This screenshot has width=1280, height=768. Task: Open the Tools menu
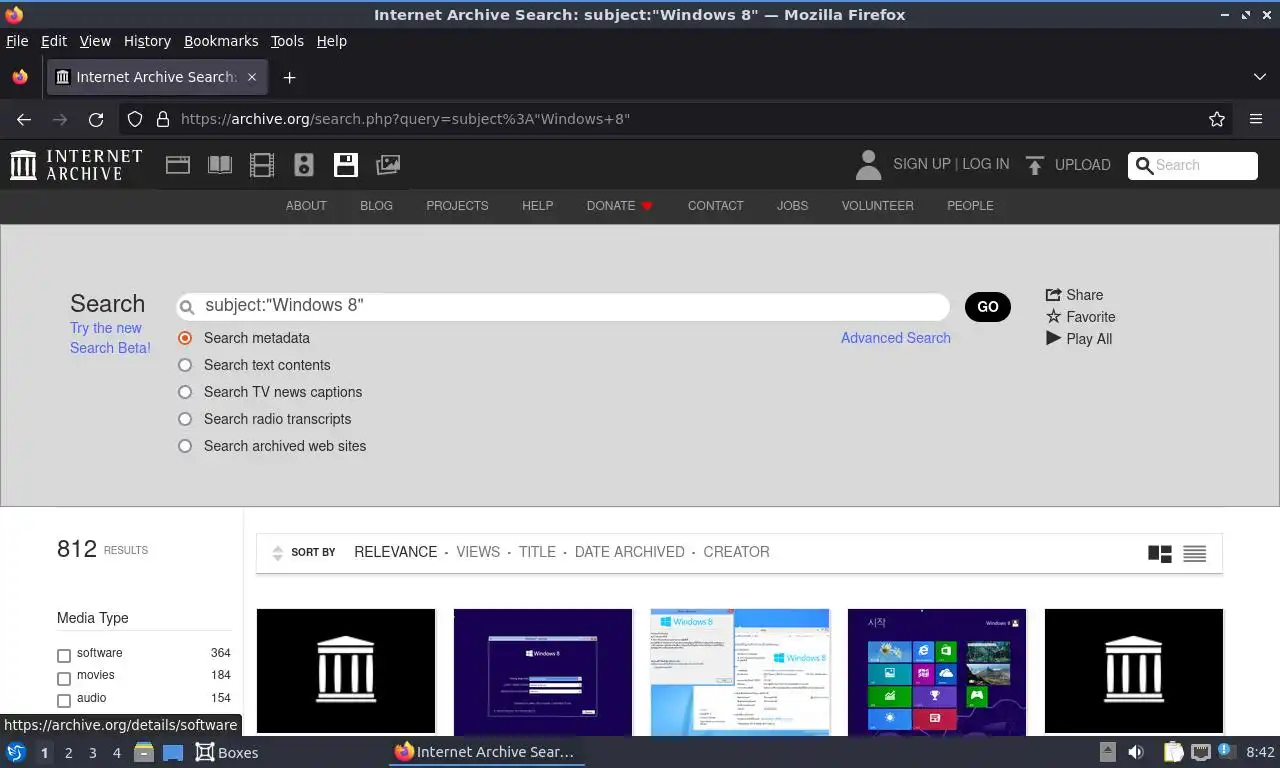(287, 41)
